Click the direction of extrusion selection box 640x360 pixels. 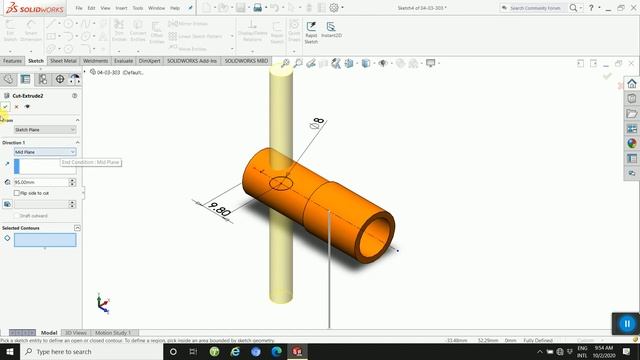[45, 167]
